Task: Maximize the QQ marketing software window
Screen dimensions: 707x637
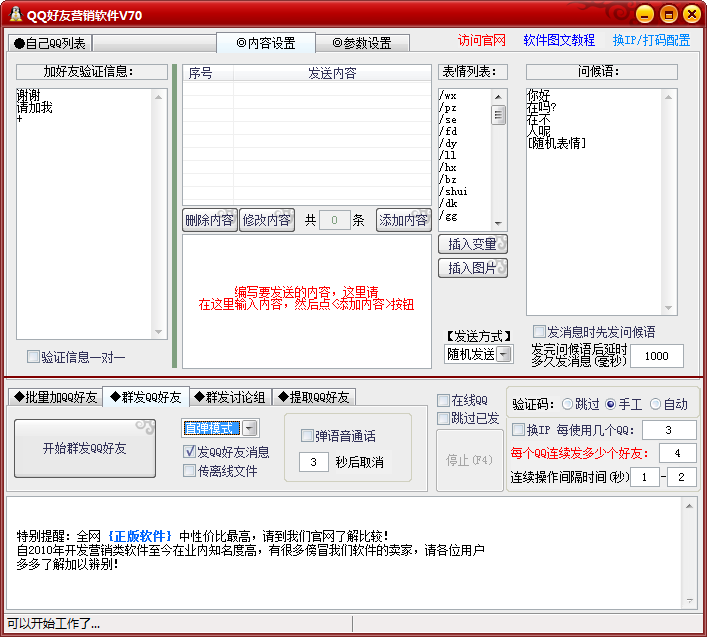Action: (x=669, y=14)
